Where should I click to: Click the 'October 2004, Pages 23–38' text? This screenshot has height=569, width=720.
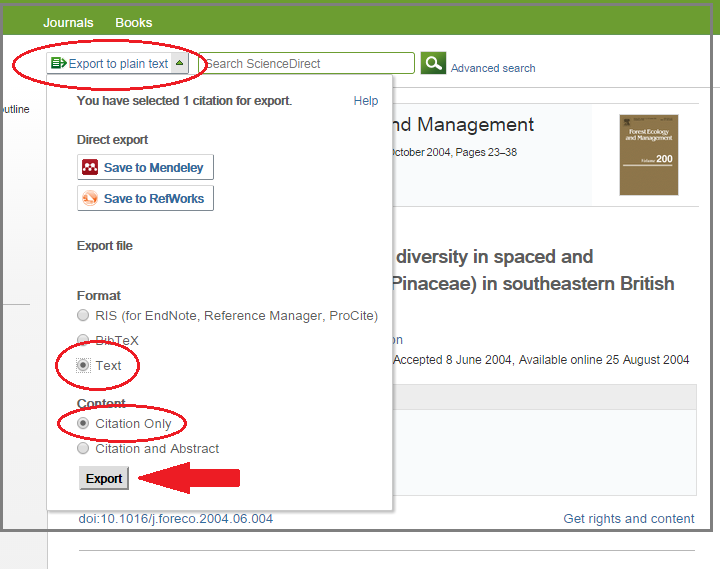[x=454, y=152]
